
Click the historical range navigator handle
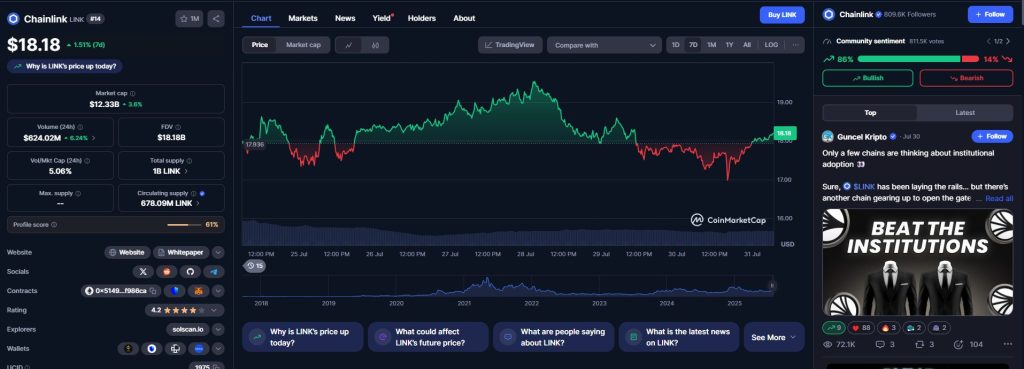coord(772,285)
